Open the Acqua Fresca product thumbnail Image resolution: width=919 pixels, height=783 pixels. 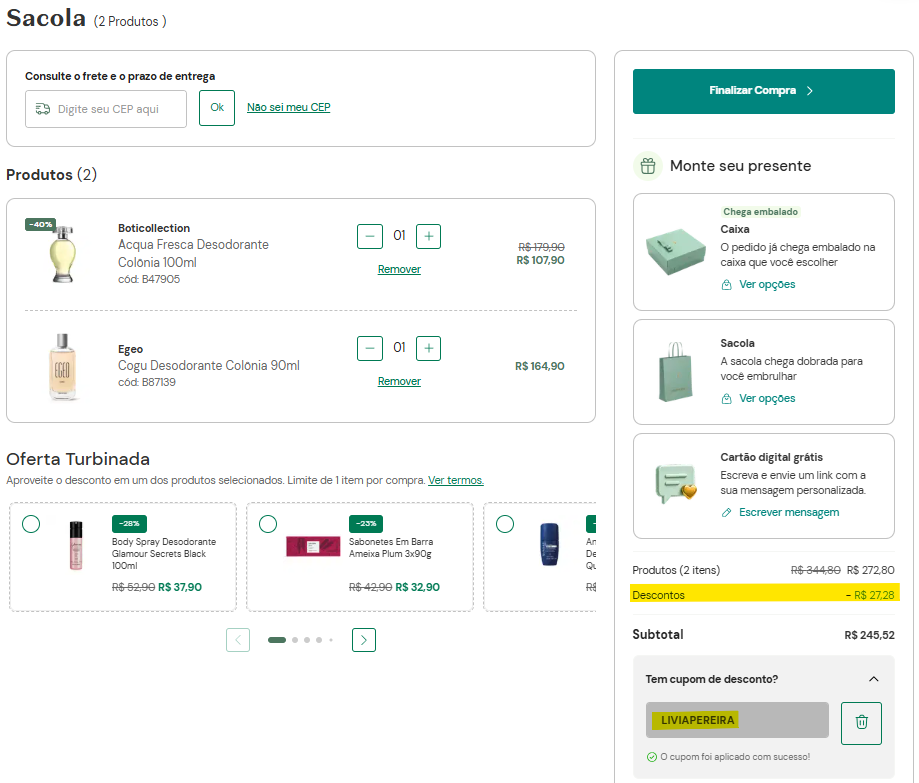[x=63, y=253]
